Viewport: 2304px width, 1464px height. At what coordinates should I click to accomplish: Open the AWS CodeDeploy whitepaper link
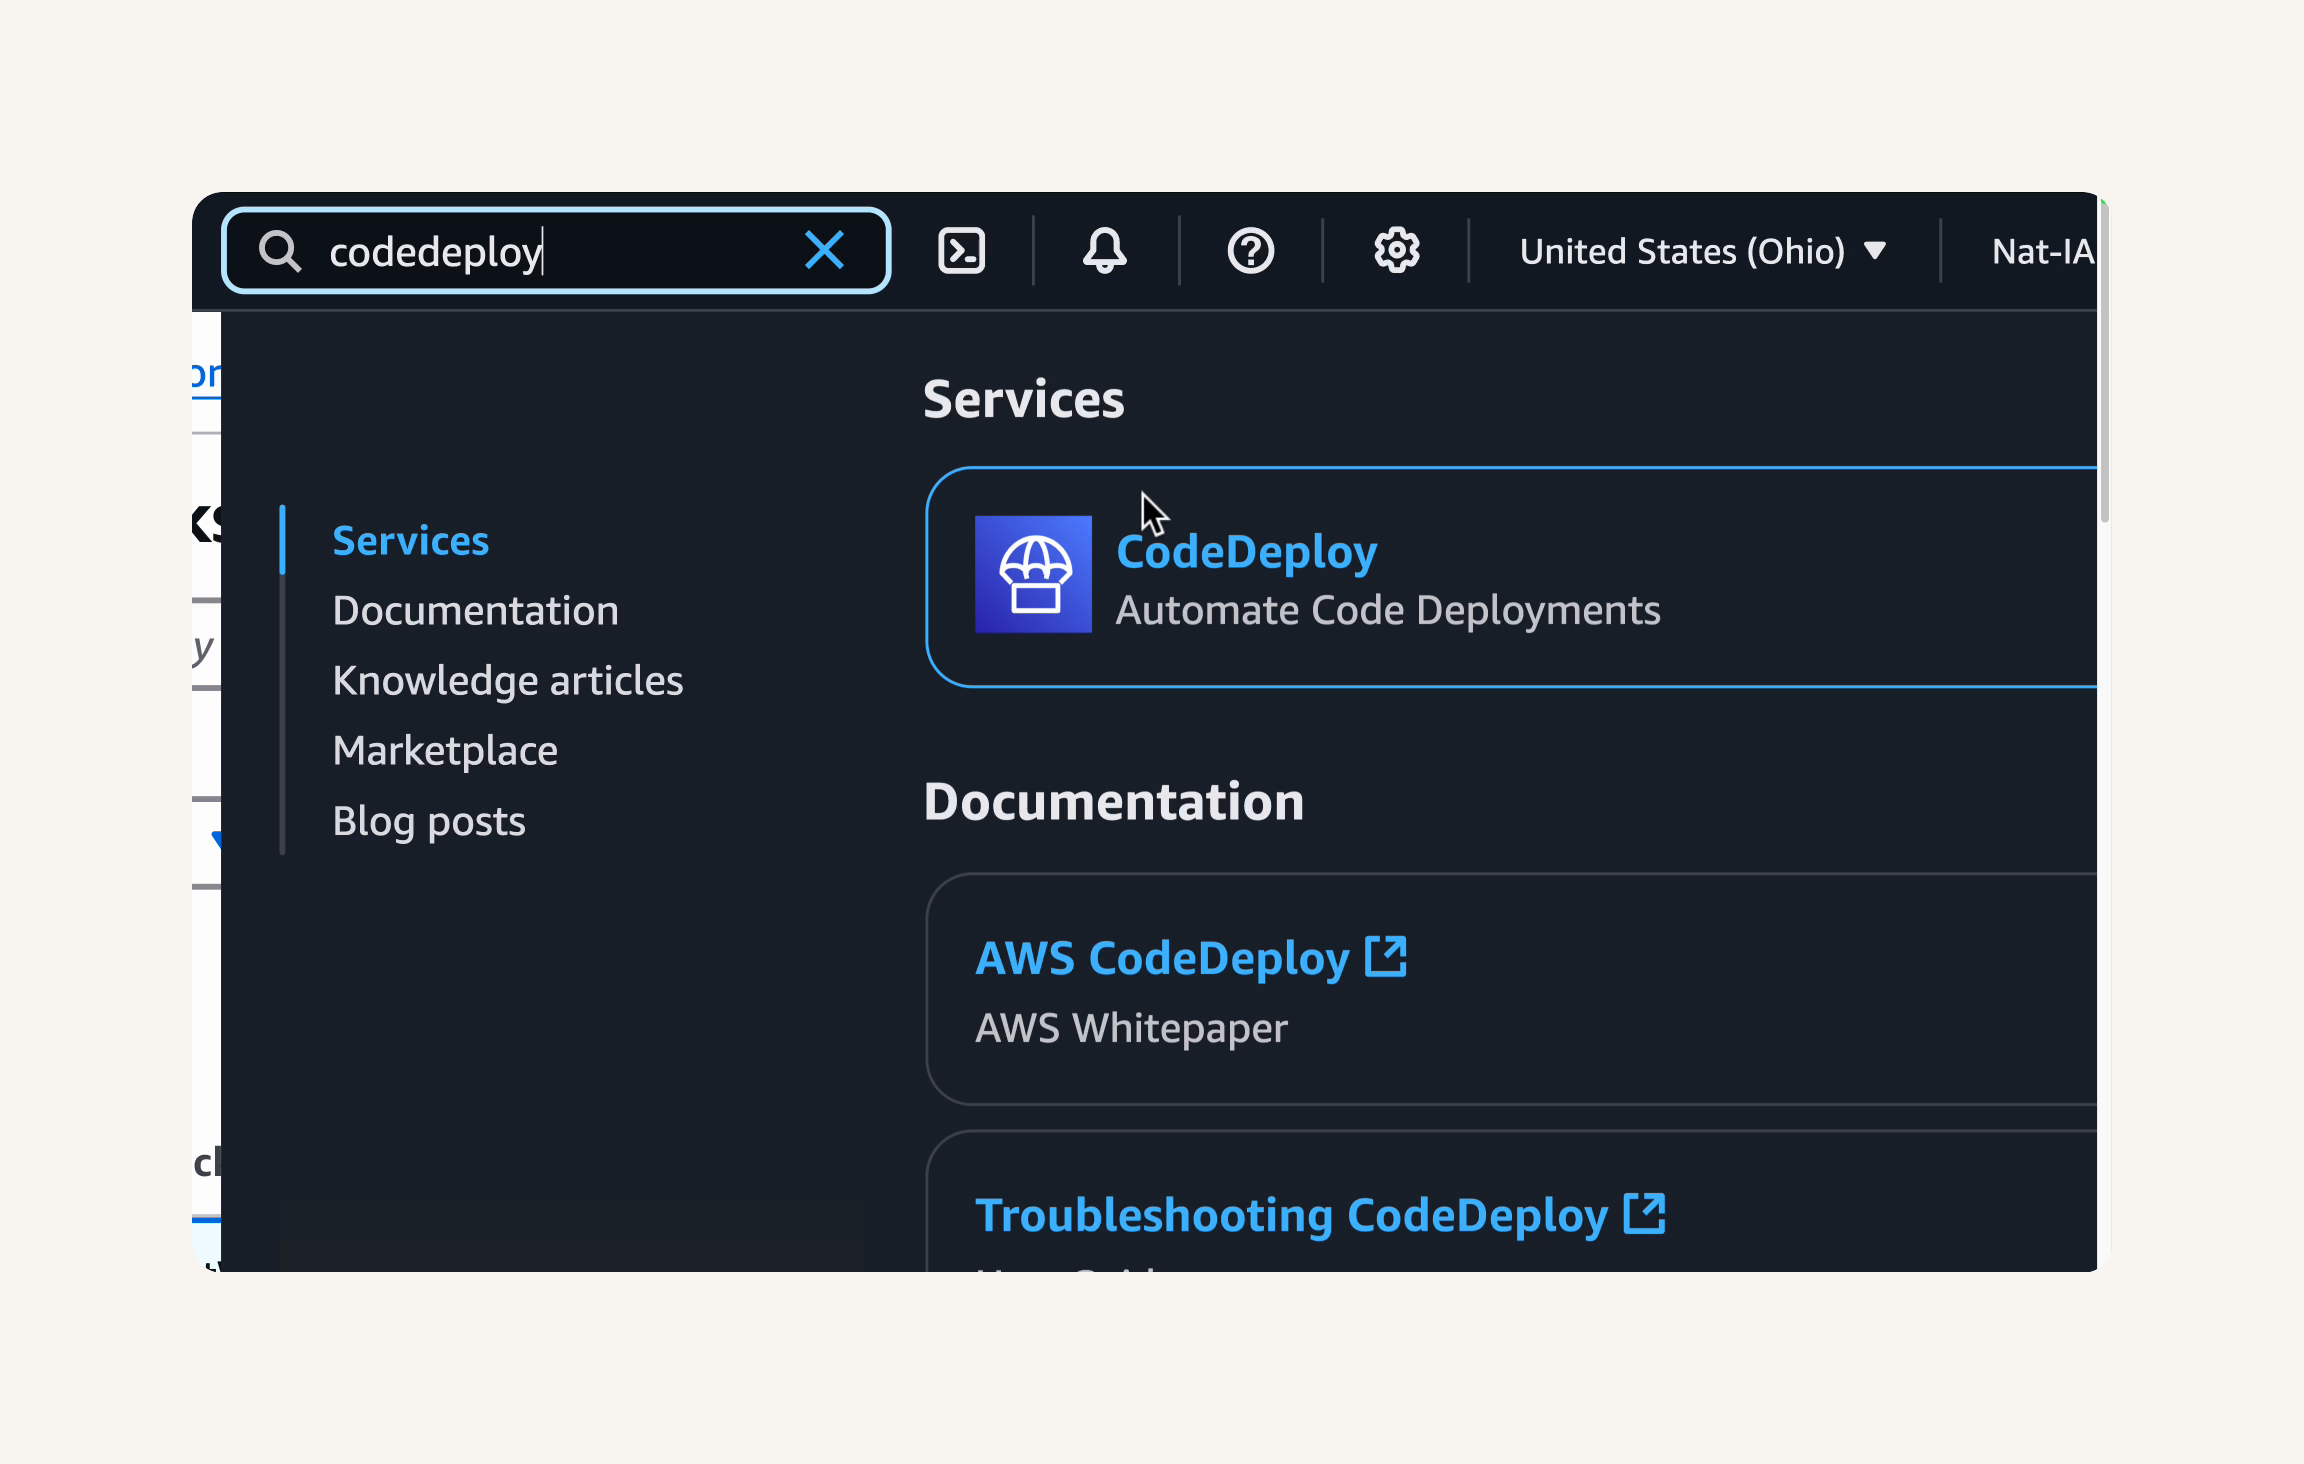pyautogui.click(x=1162, y=958)
